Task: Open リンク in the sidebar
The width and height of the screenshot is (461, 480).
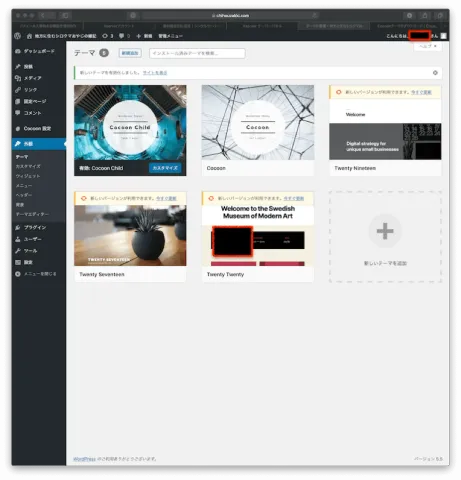Action: coord(39,90)
